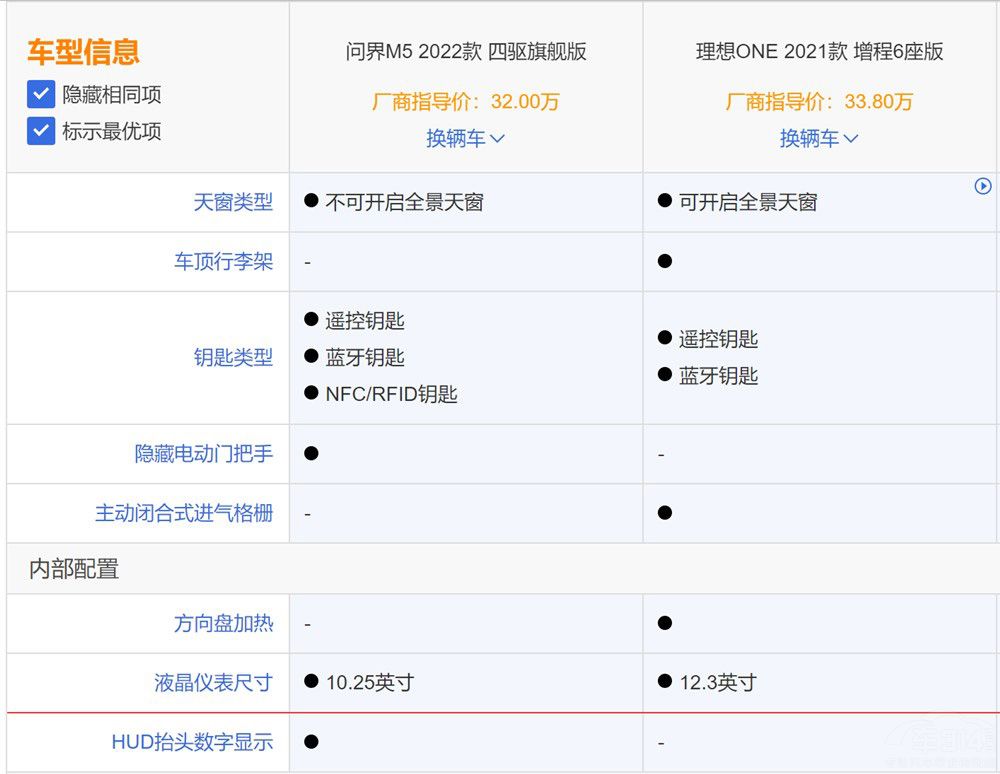Image resolution: width=1000 pixels, height=774 pixels.
Task: Click the 方向盘加热 row label
Action: click(x=223, y=624)
